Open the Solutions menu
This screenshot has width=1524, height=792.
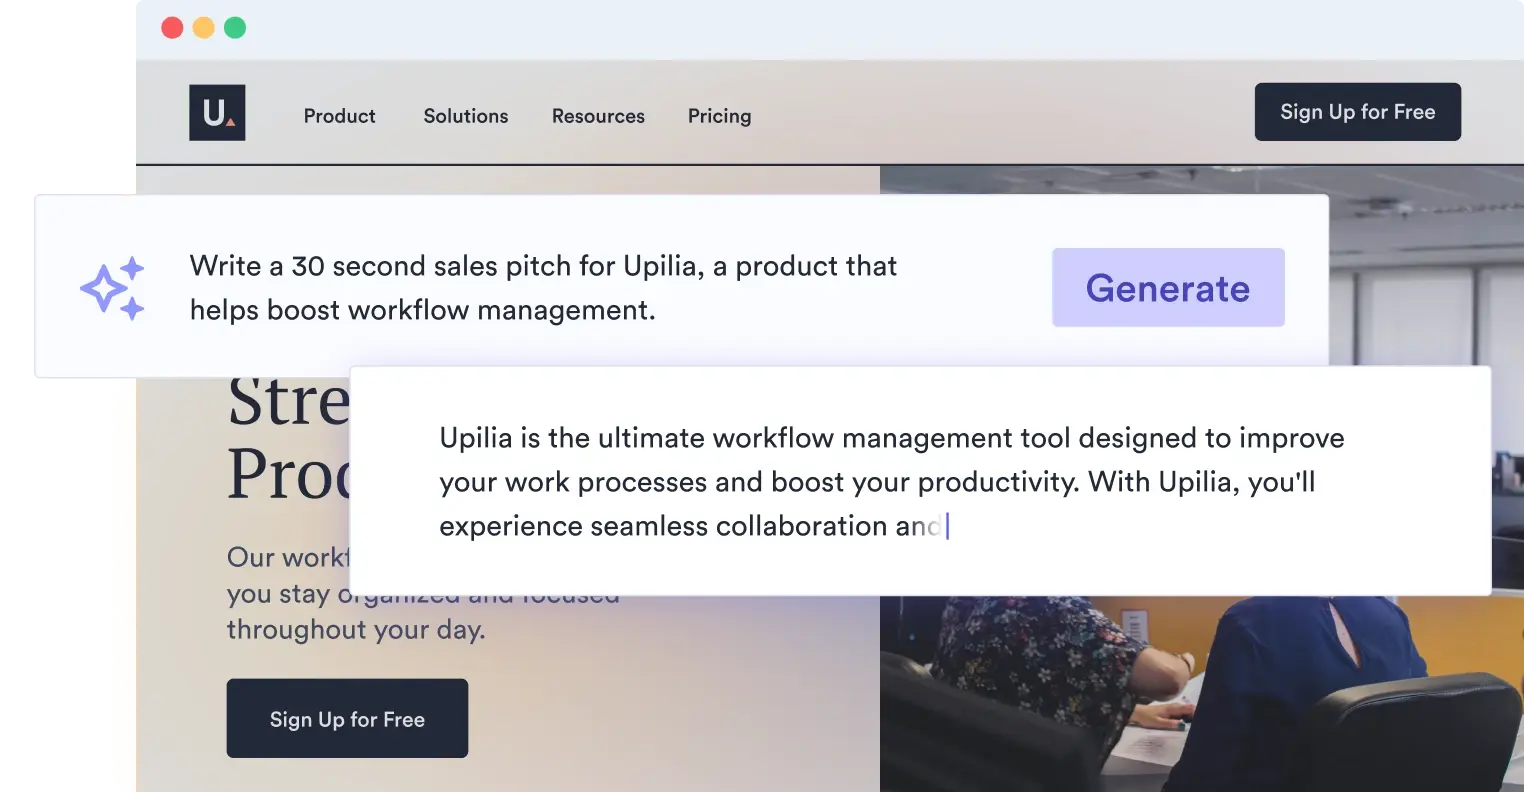(x=466, y=116)
